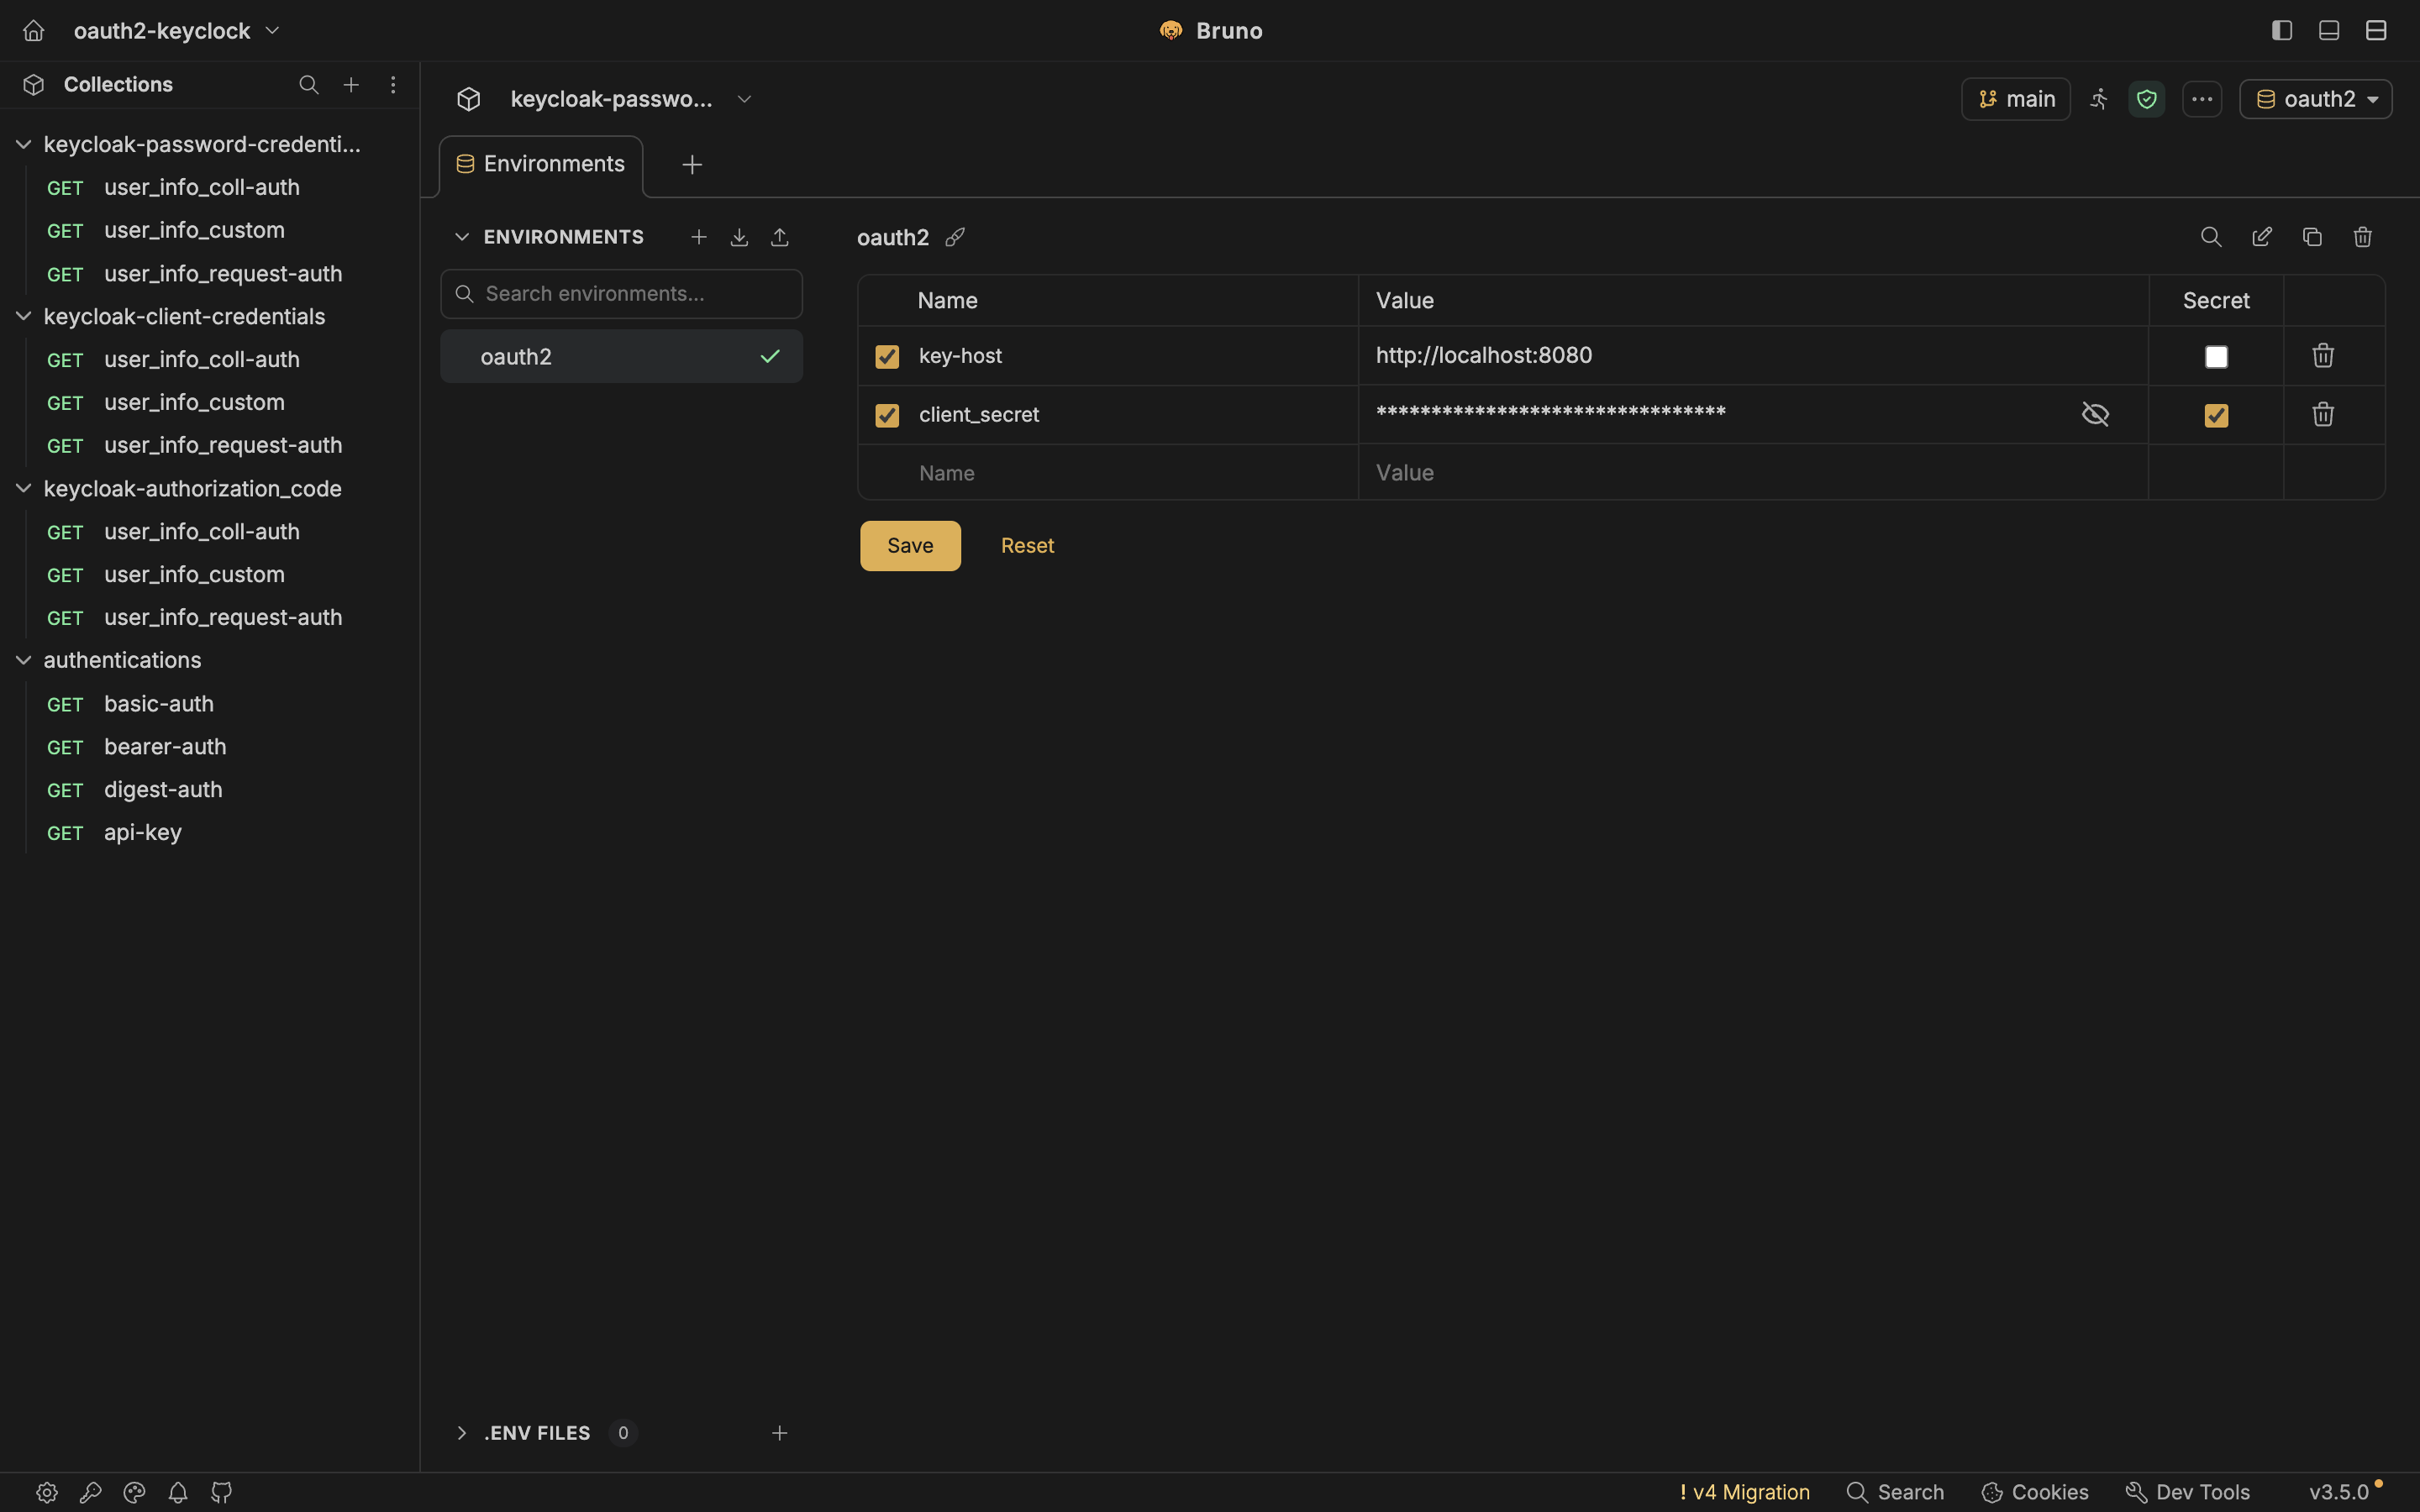Toggle the left sidebar layout icon
This screenshot has height=1512, width=2420.
click(2282, 31)
